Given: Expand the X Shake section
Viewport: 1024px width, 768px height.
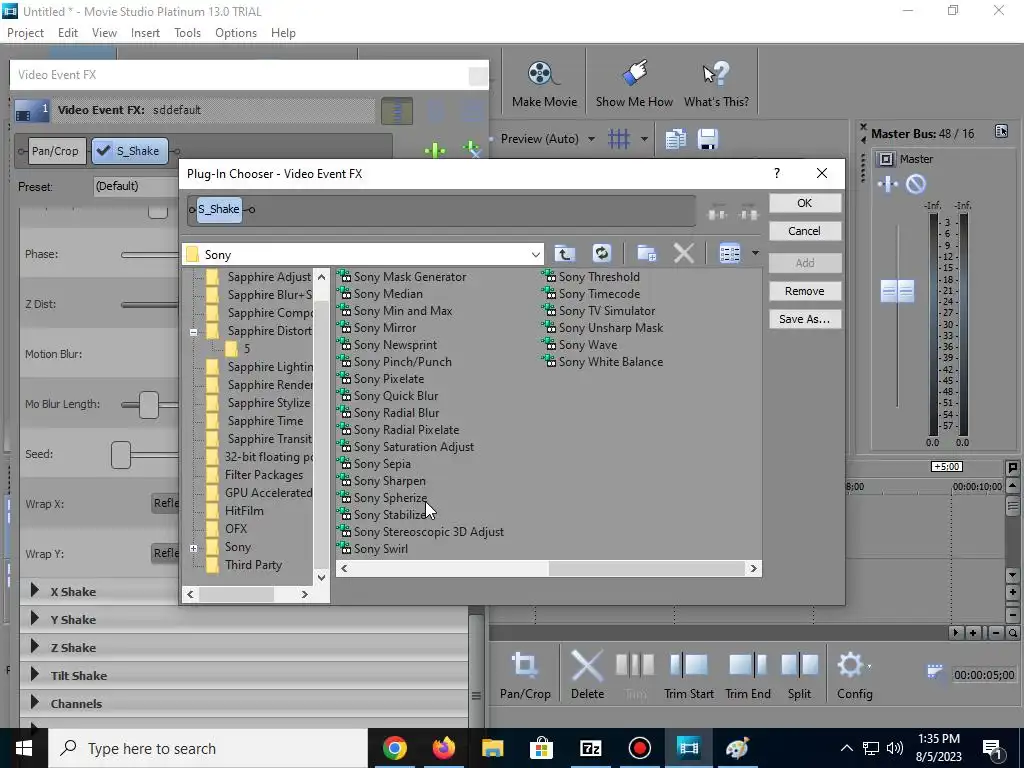Looking at the screenshot, I should pos(35,591).
